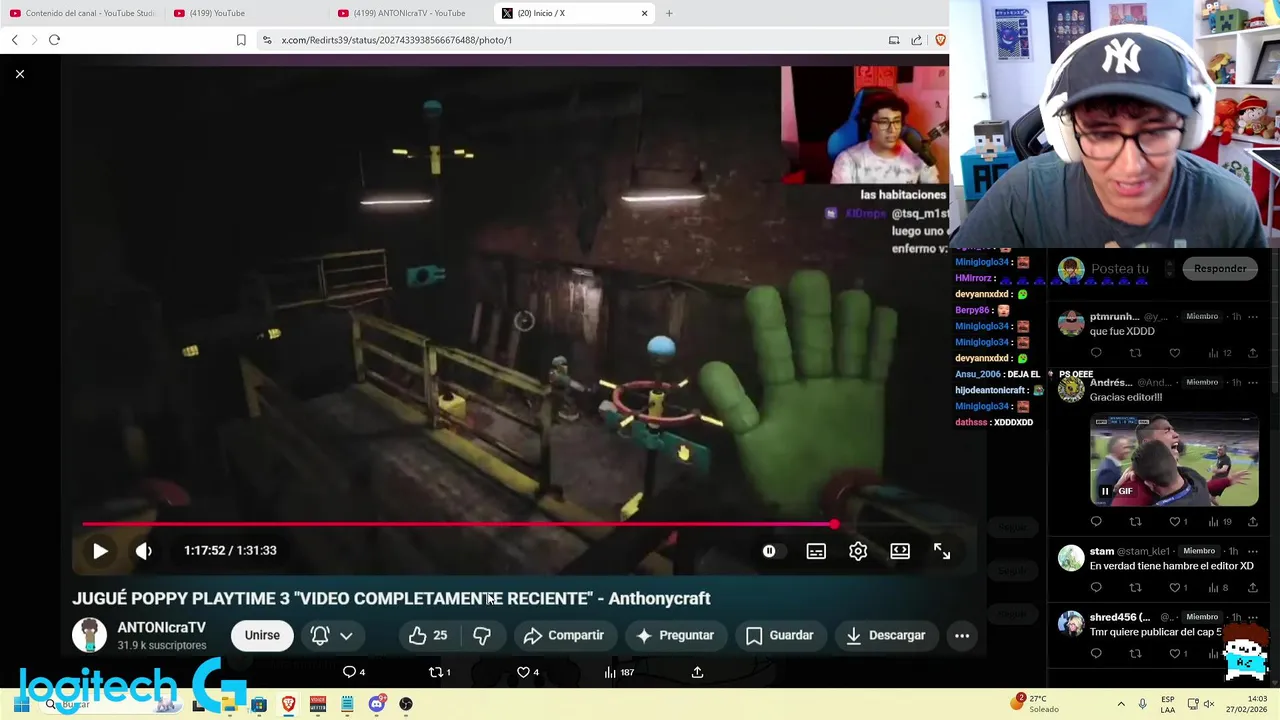Open the cast/screen icon in the address bar

[x=894, y=40]
